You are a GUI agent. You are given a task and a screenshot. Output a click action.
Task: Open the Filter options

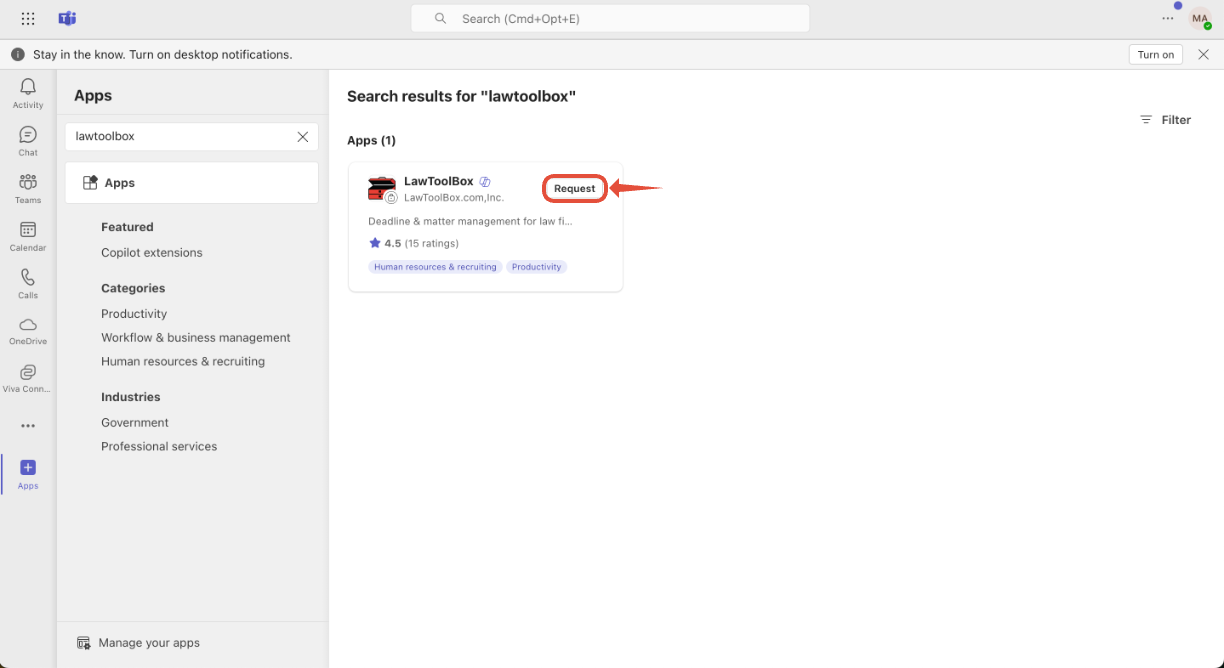[1166, 120]
